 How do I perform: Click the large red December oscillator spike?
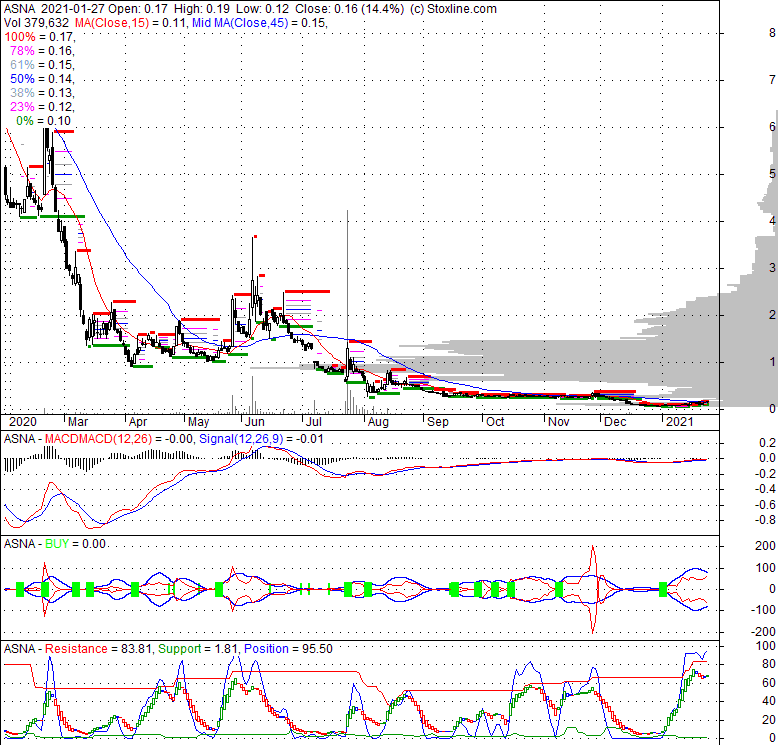point(592,589)
